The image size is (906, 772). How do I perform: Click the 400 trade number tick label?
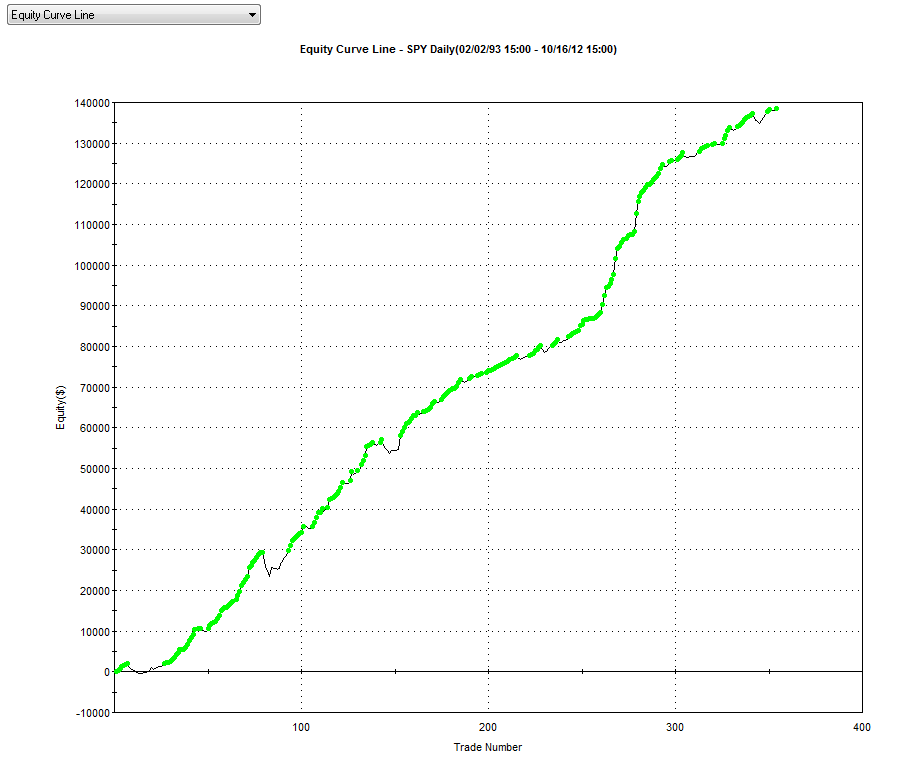coord(862,728)
